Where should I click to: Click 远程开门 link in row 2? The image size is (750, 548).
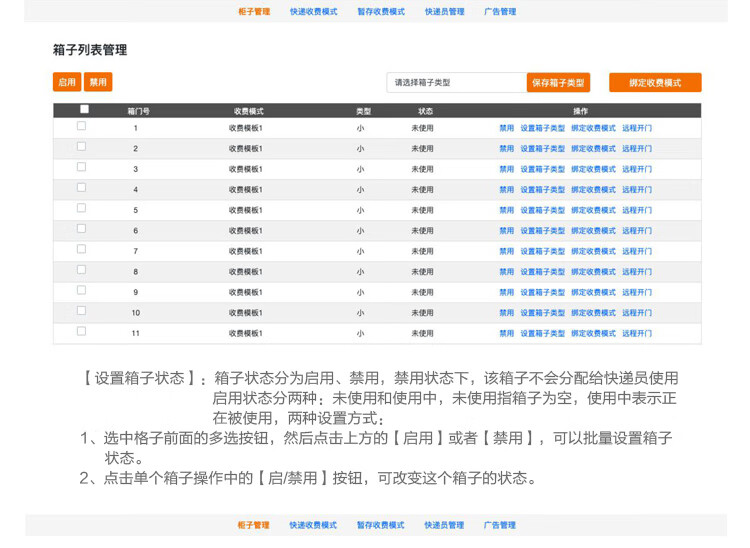point(636,149)
